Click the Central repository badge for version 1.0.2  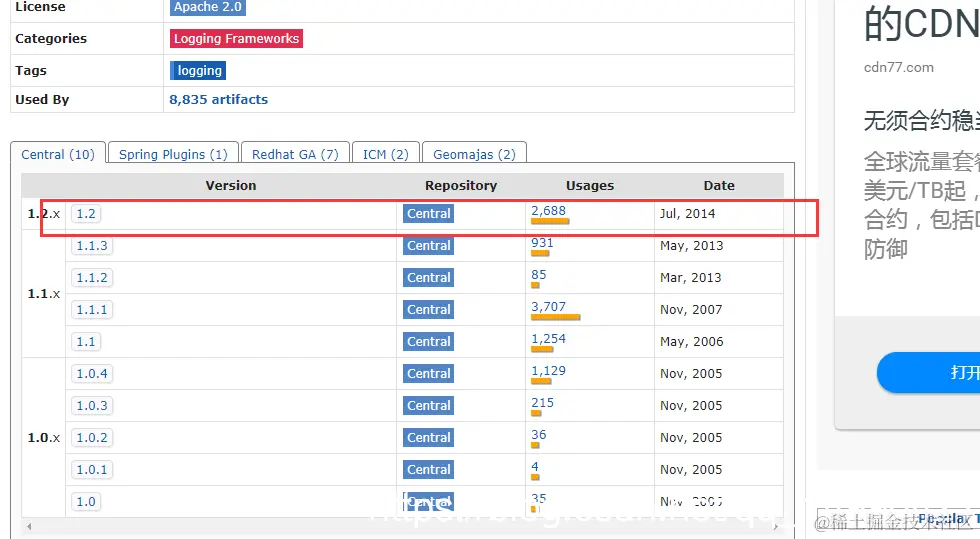tap(429, 437)
